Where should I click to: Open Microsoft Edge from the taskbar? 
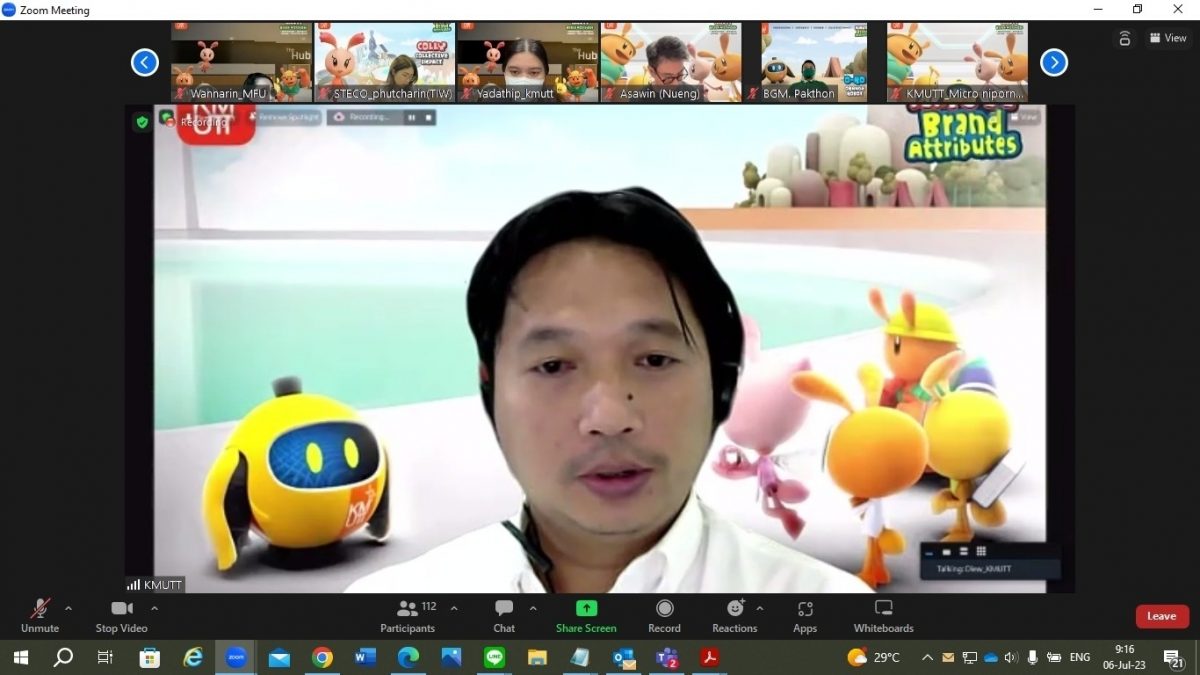(x=408, y=657)
